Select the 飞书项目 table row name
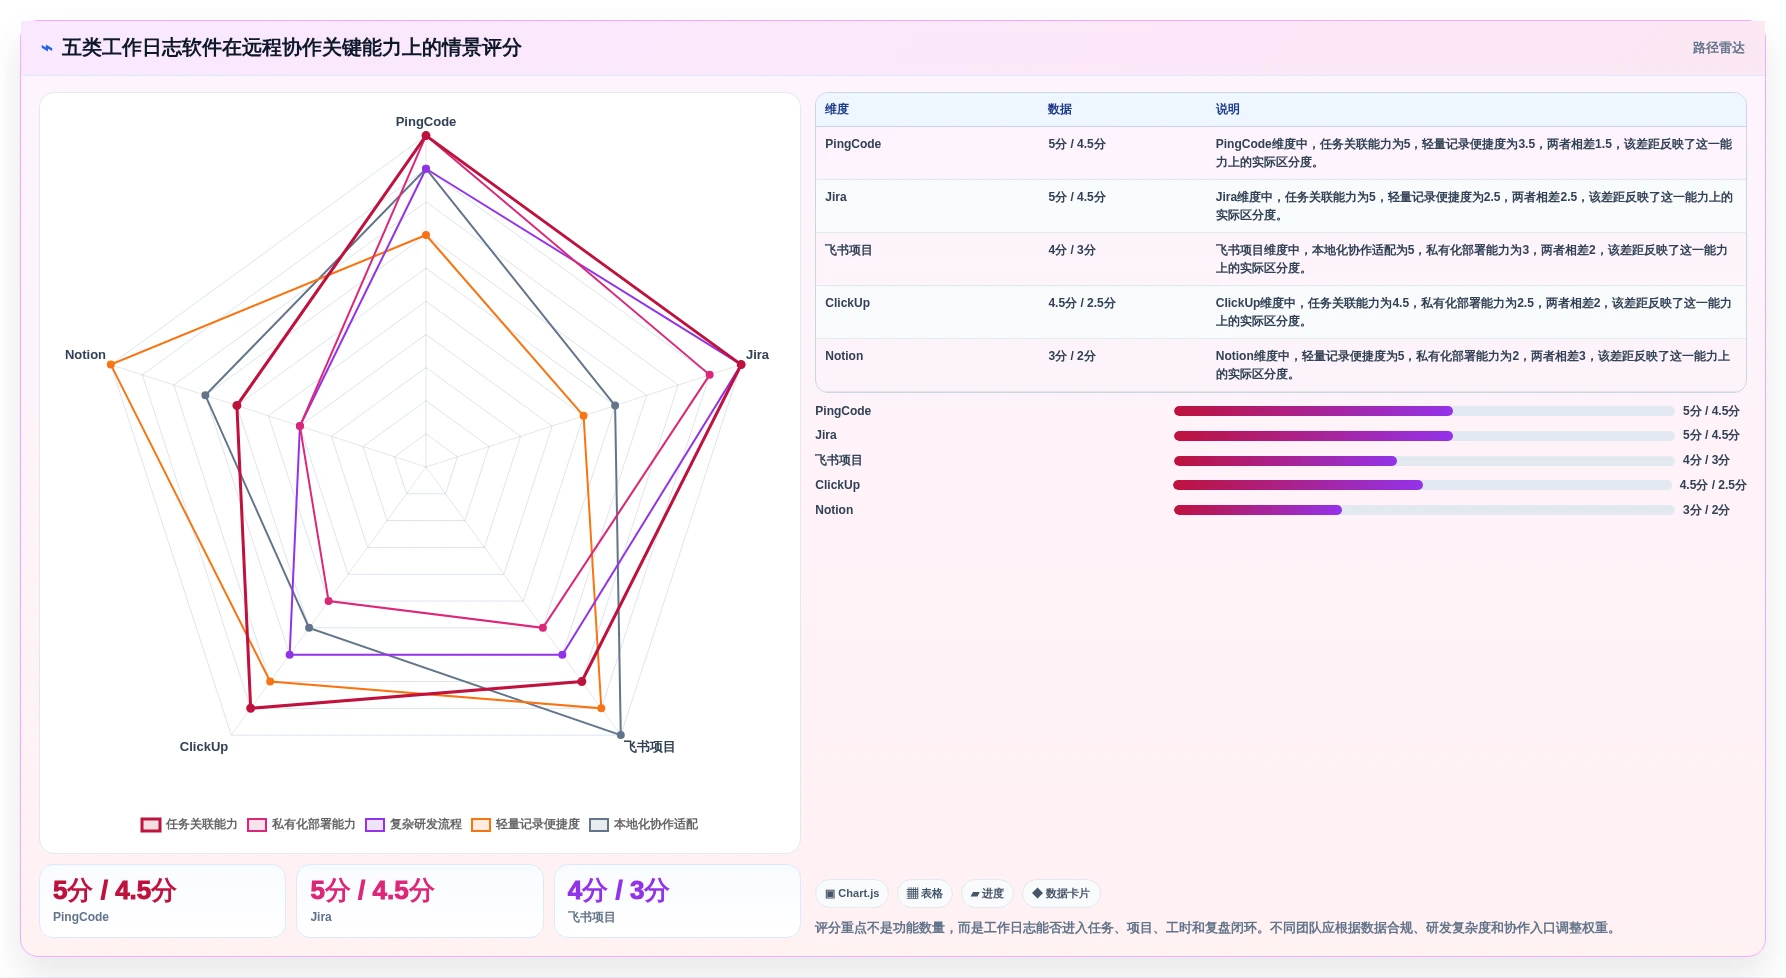Viewport: 1786px width, 978px height. pyautogui.click(x=849, y=250)
